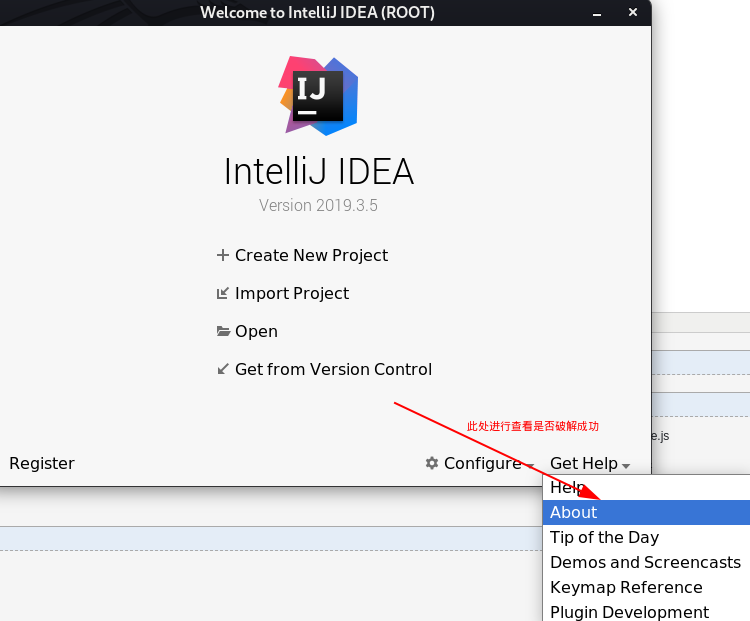Minimize the Welcome to IntelliJ IDEA window
750x621 pixels.
tap(596, 13)
